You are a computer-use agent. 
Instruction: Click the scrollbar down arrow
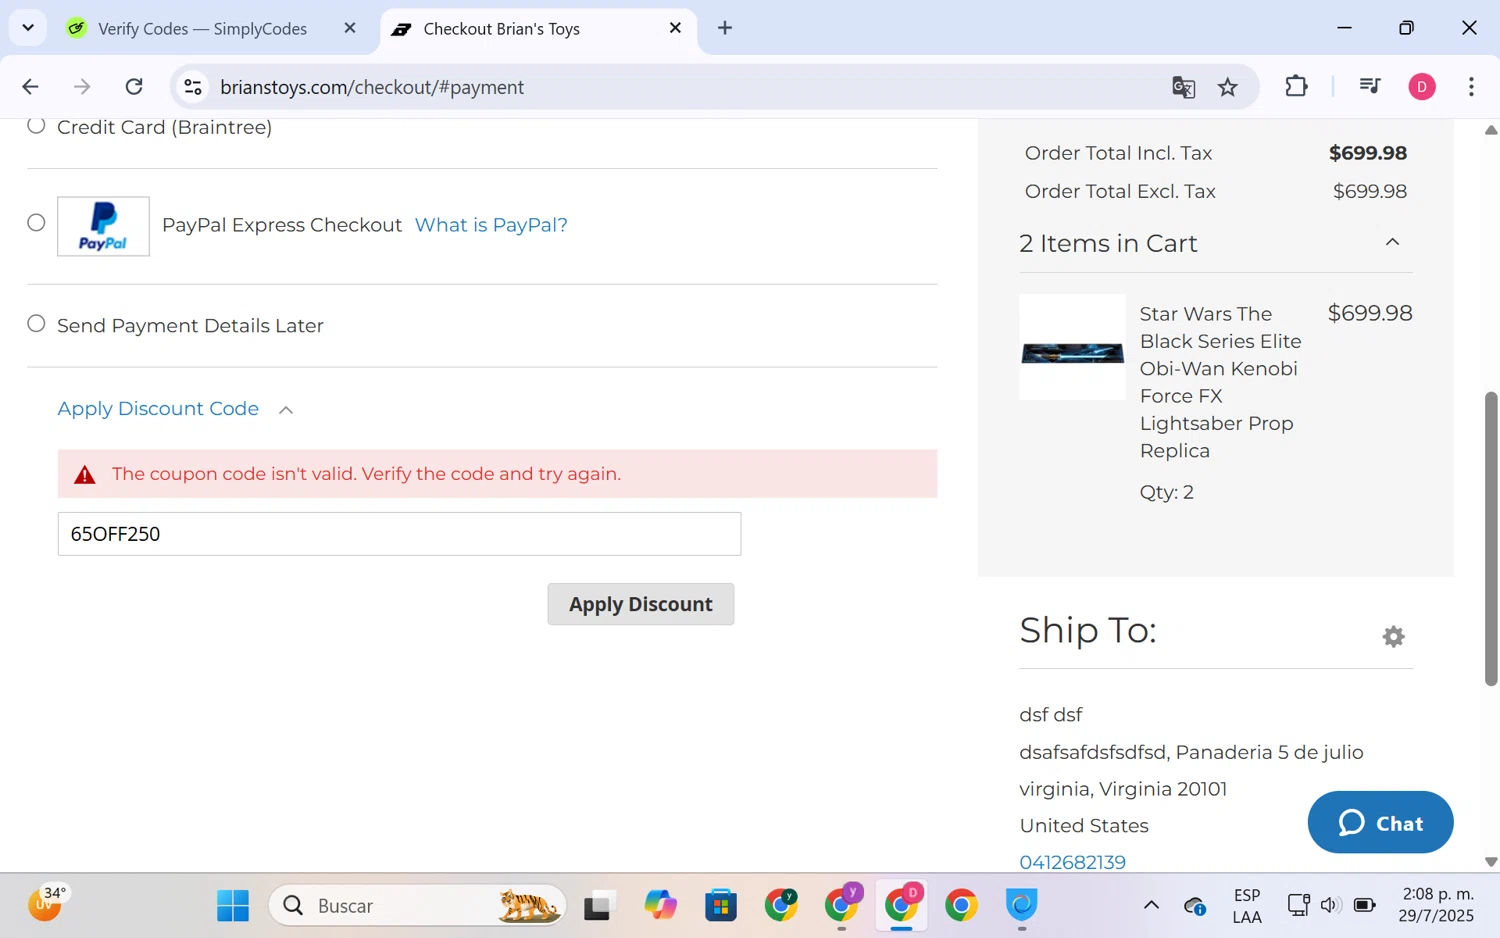coord(1491,861)
